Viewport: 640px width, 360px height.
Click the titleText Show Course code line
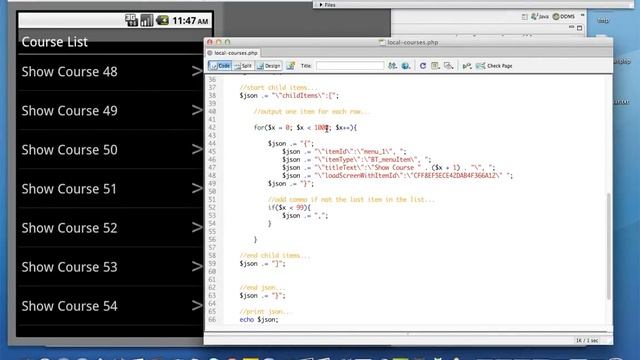coord(389,167)
